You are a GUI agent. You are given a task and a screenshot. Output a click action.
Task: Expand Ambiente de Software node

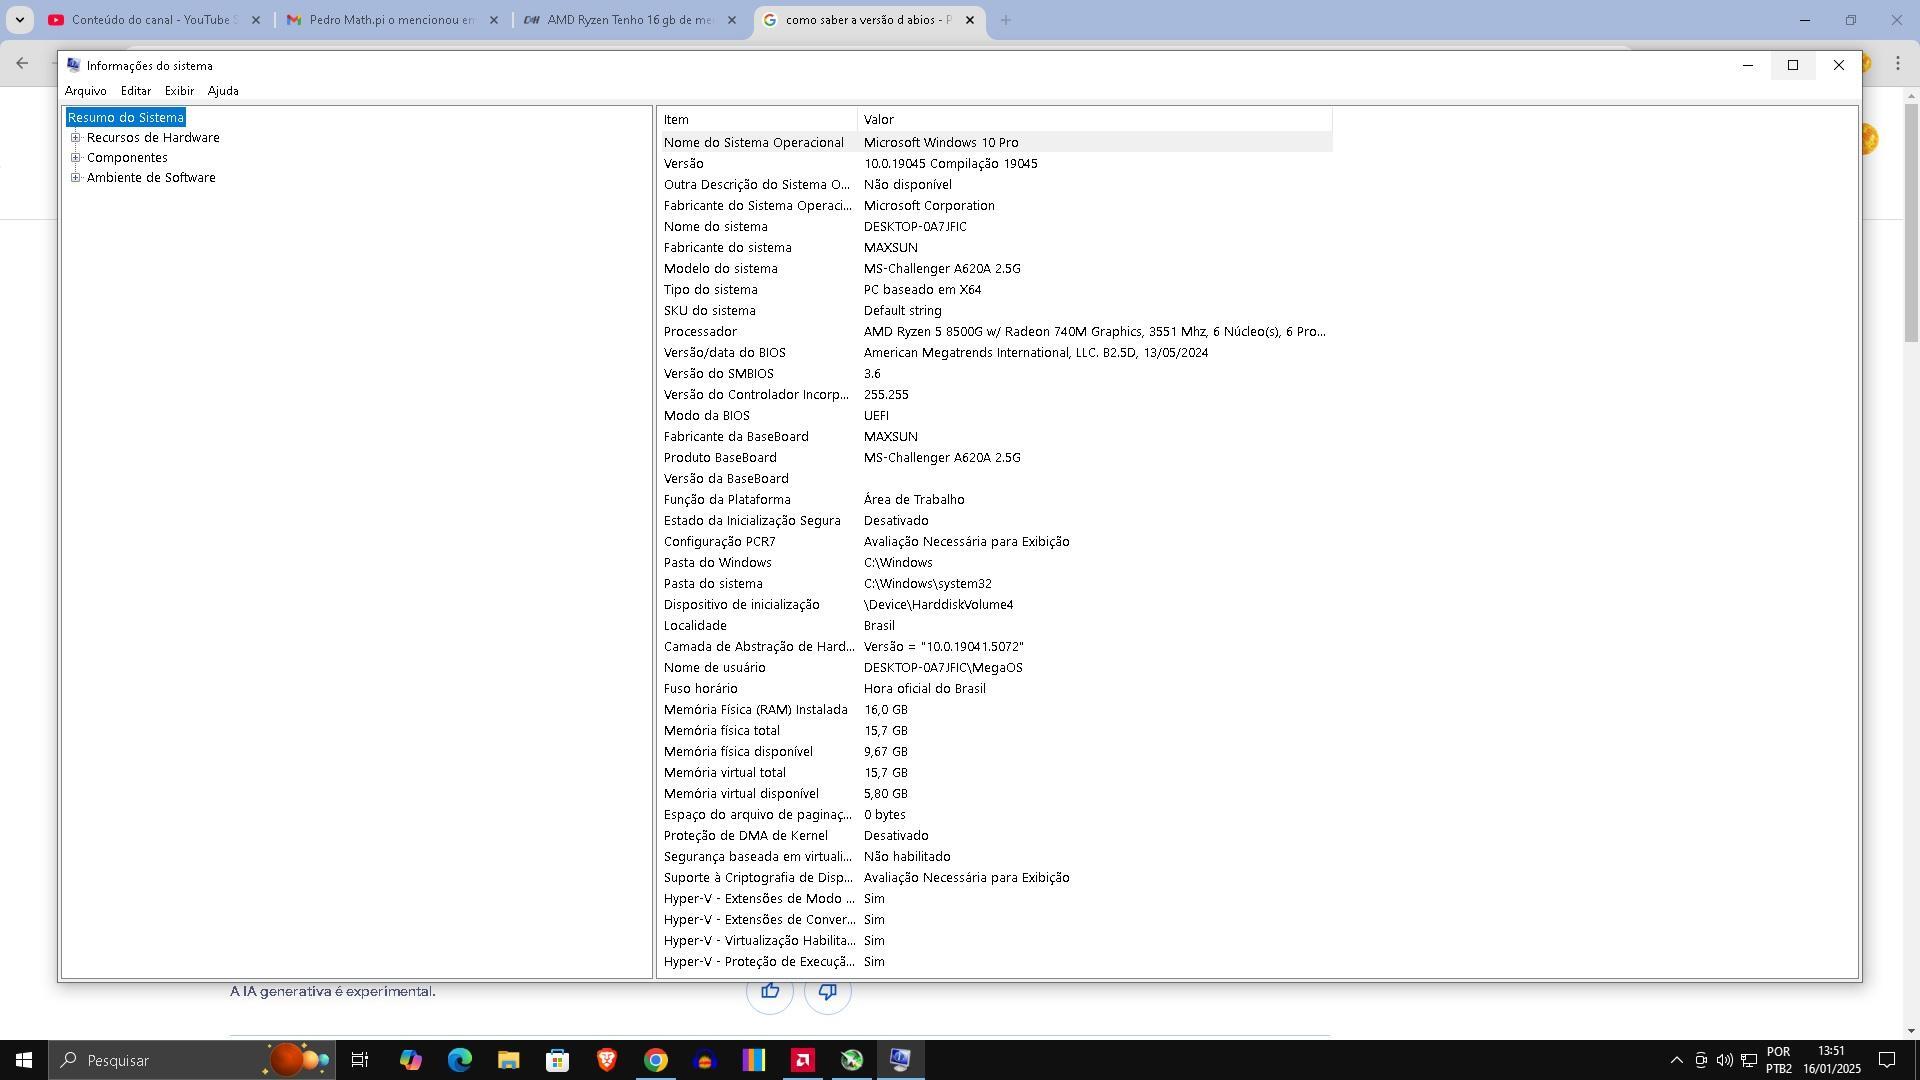click(75, 178)
